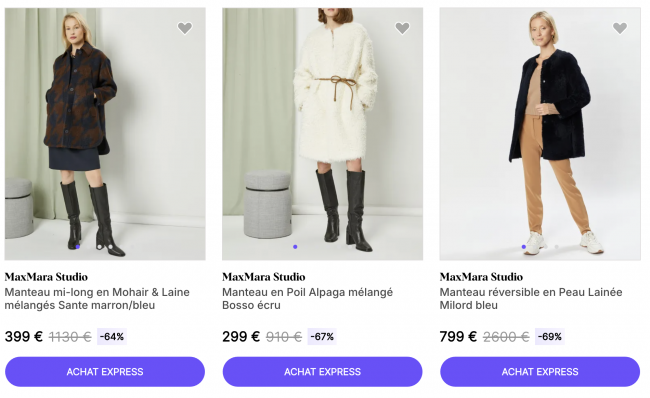Open MaxMara Studio brand above mohair coat
Viewport: 650px width, 398px height.
coord(46,277)
